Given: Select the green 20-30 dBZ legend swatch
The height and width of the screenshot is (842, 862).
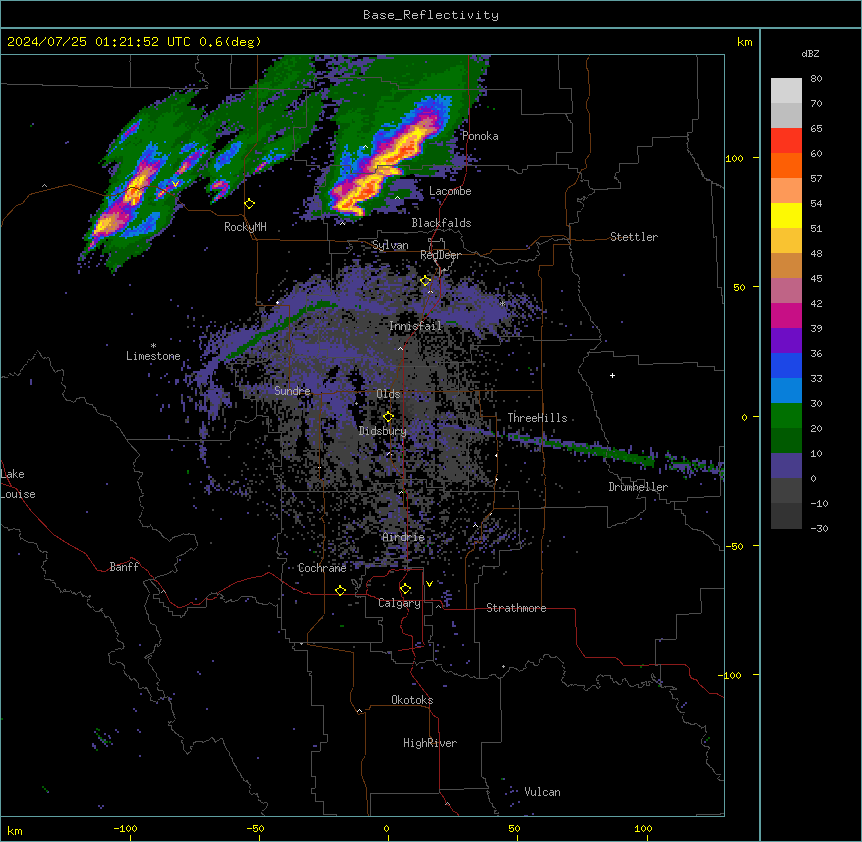Looking at the screenshot, I should coord(786,416).
